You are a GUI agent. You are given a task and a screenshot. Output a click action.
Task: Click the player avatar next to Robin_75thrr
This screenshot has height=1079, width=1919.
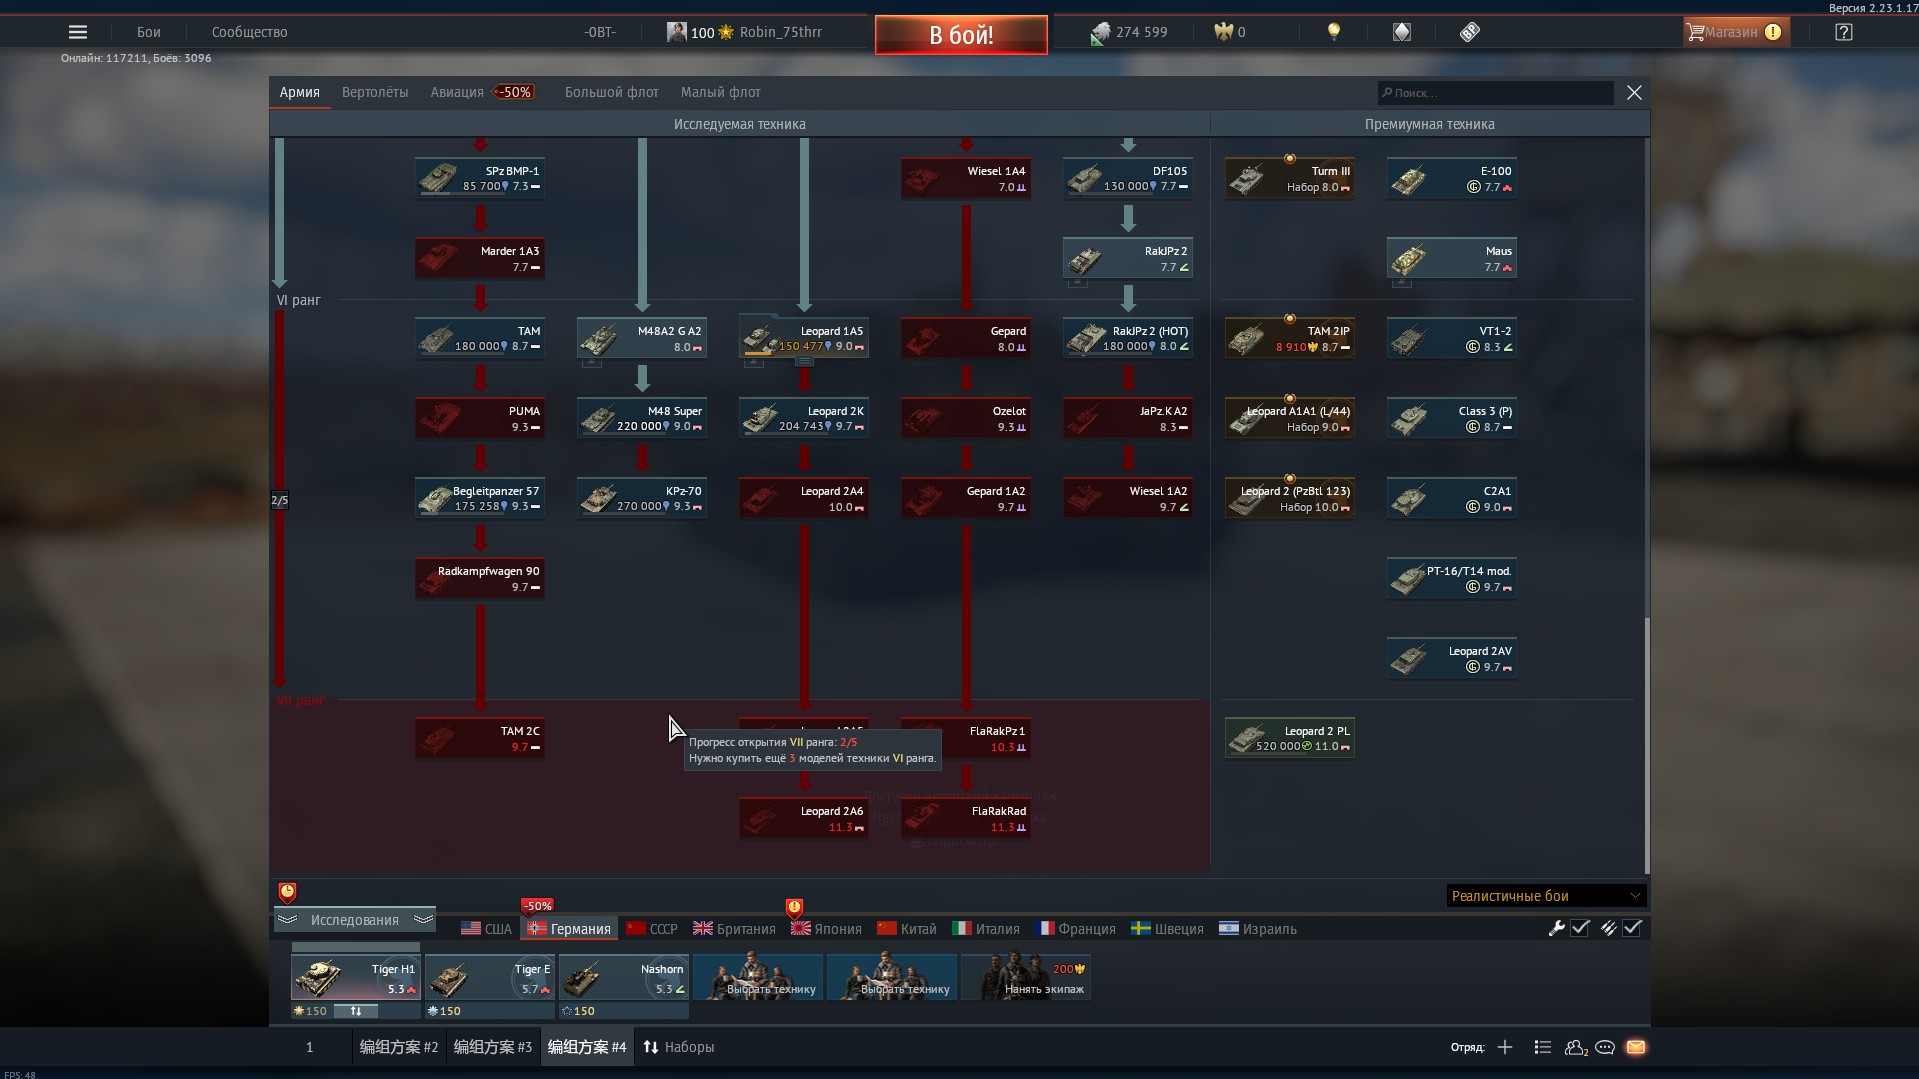(x=677, y=32)
